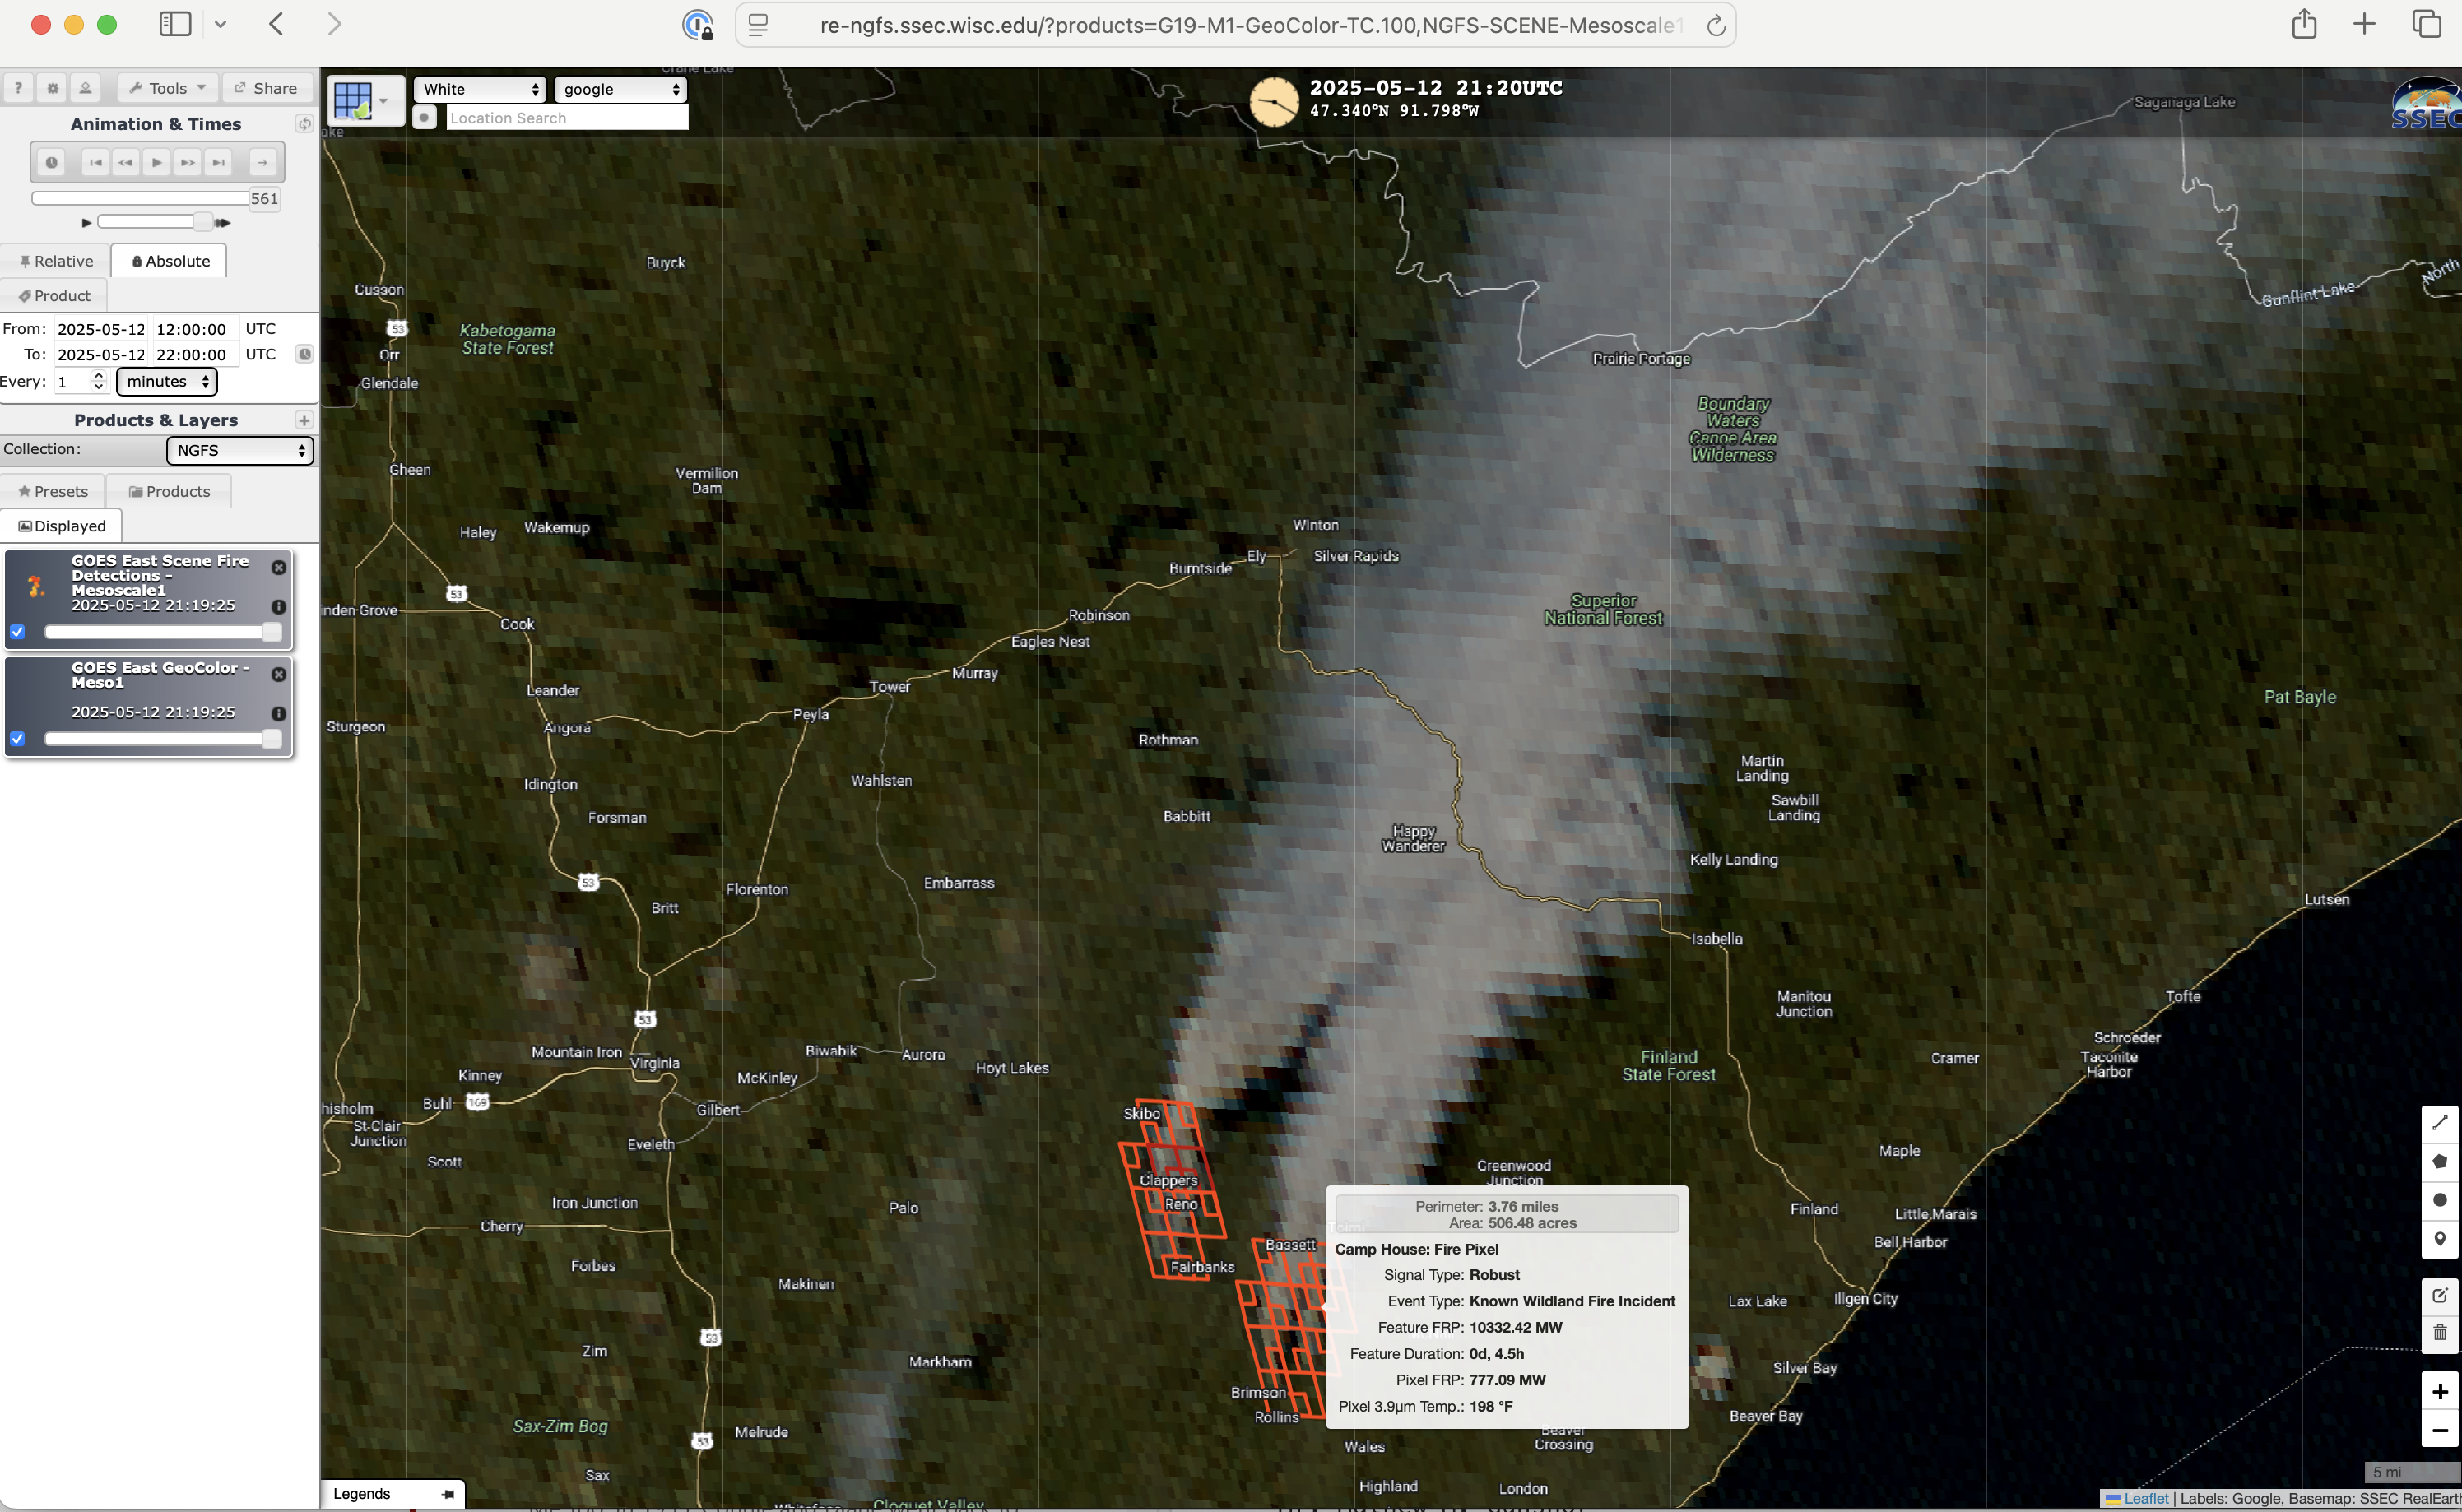Open the settings gear button
2462x1512 pixels.
tap(52, 88)
